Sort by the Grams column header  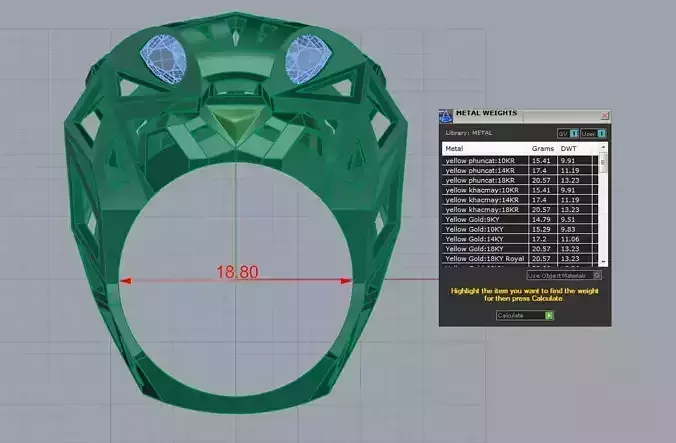tap(543, 148)
